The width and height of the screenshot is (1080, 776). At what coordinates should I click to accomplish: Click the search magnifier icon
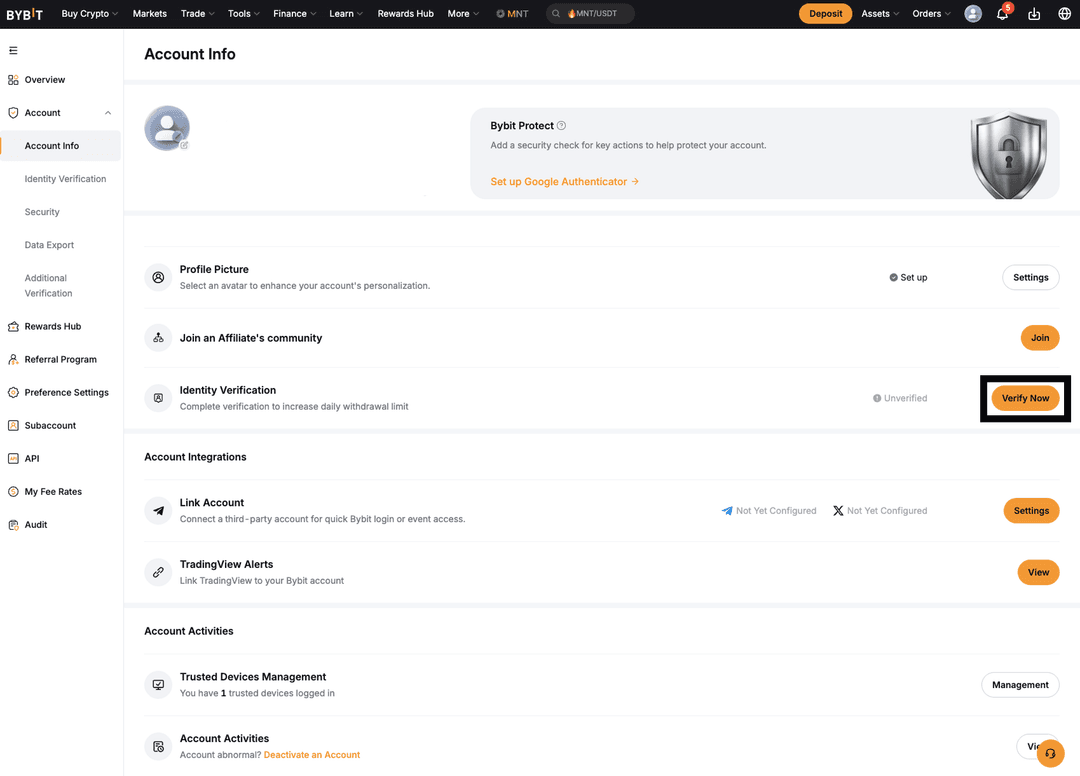[556, 14]
